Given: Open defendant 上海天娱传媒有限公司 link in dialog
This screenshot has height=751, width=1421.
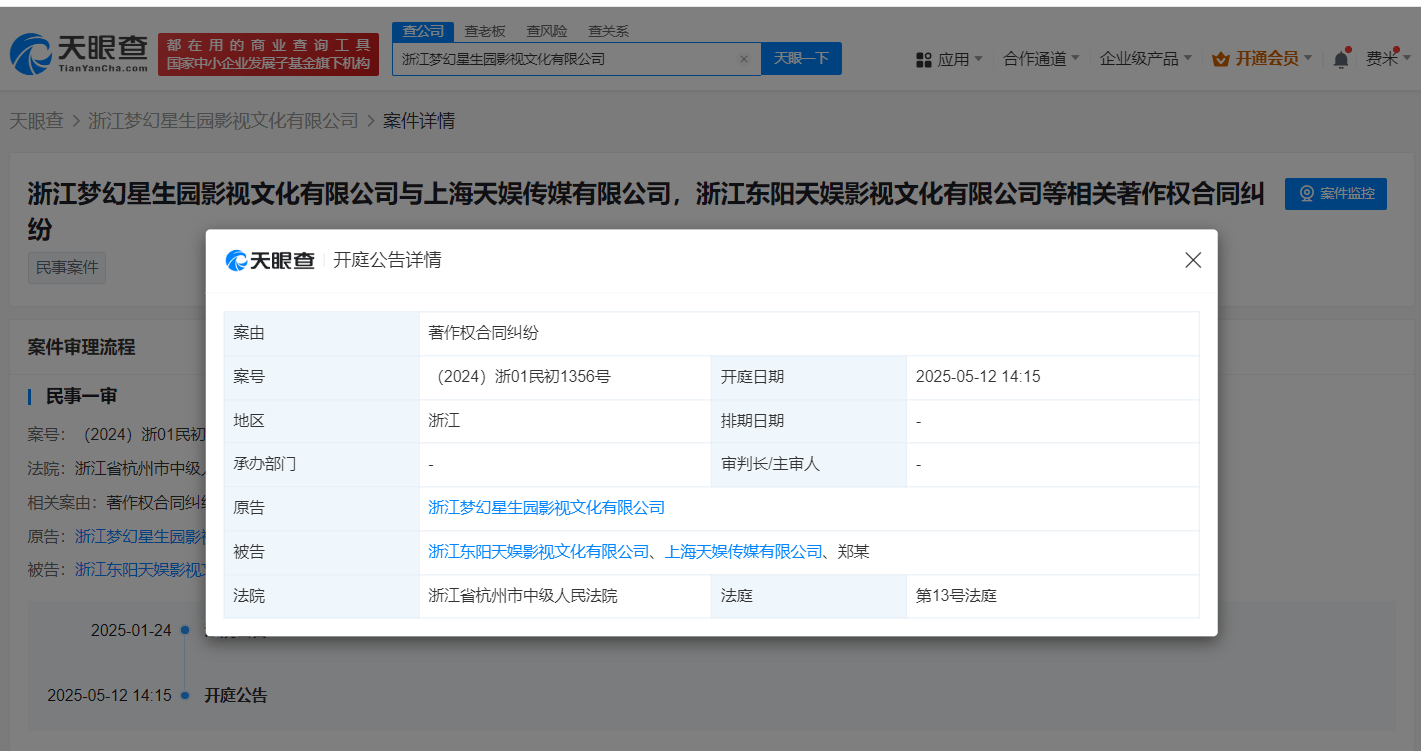Looking at the screenshot, I should 743,552.
